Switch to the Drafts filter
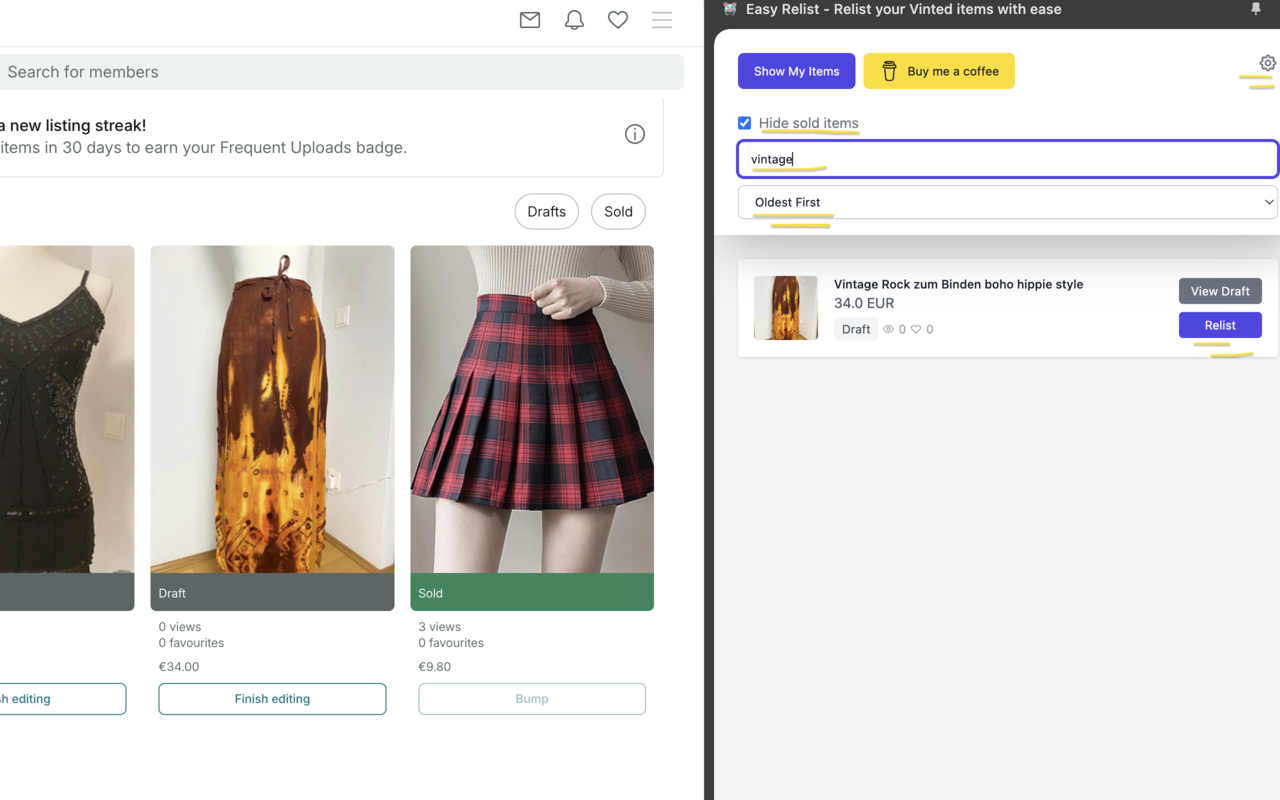This screenshot has height=800, width=1280. [546, 211]
